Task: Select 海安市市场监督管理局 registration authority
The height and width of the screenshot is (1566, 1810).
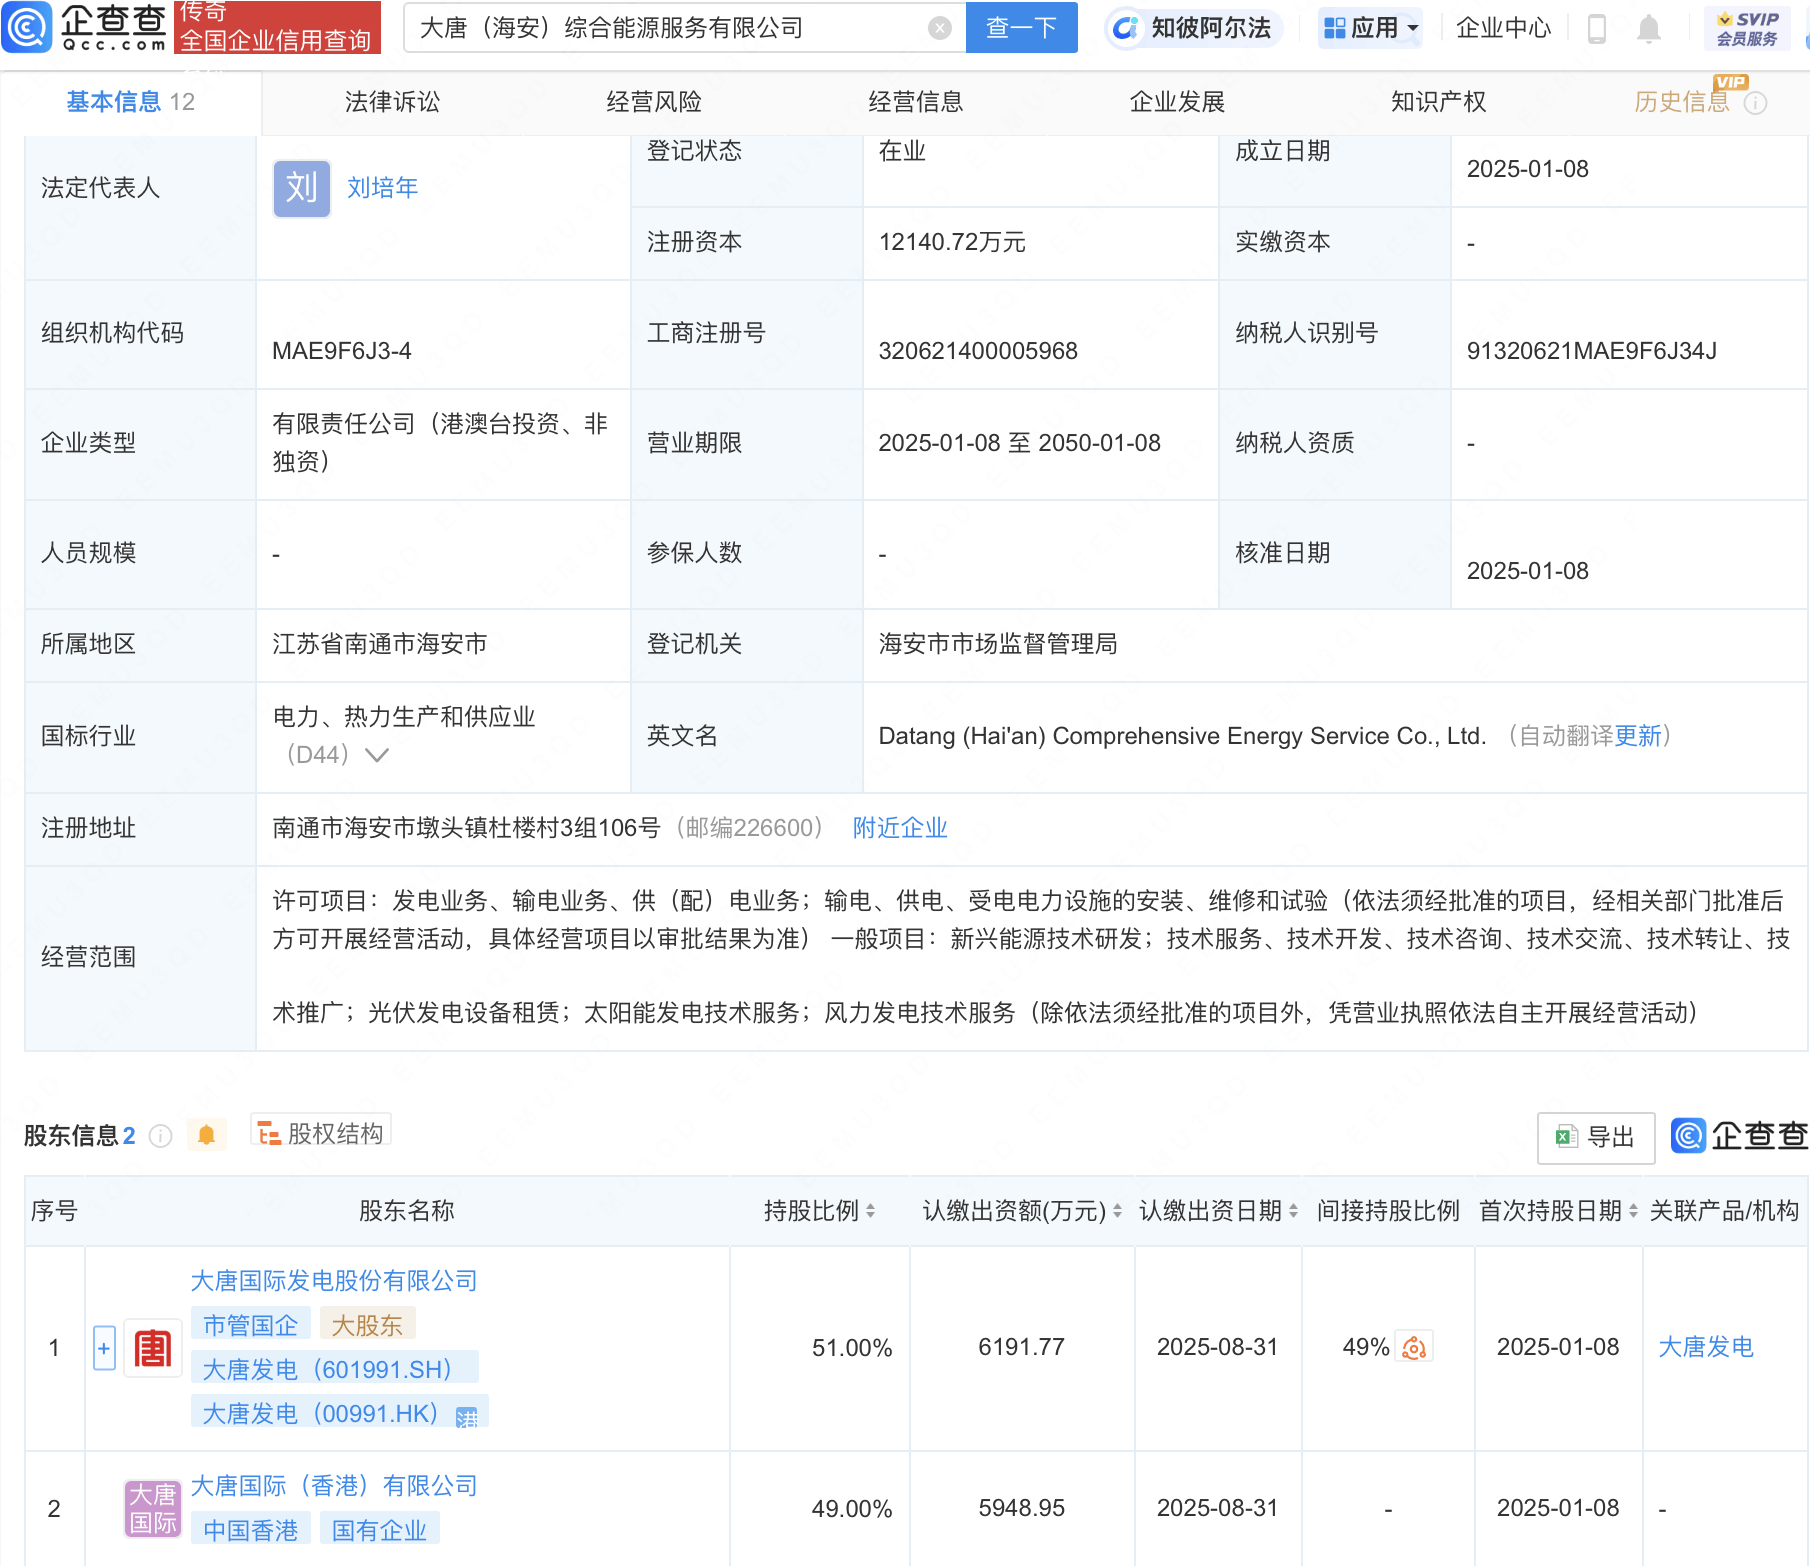Action: click(998, 644)
